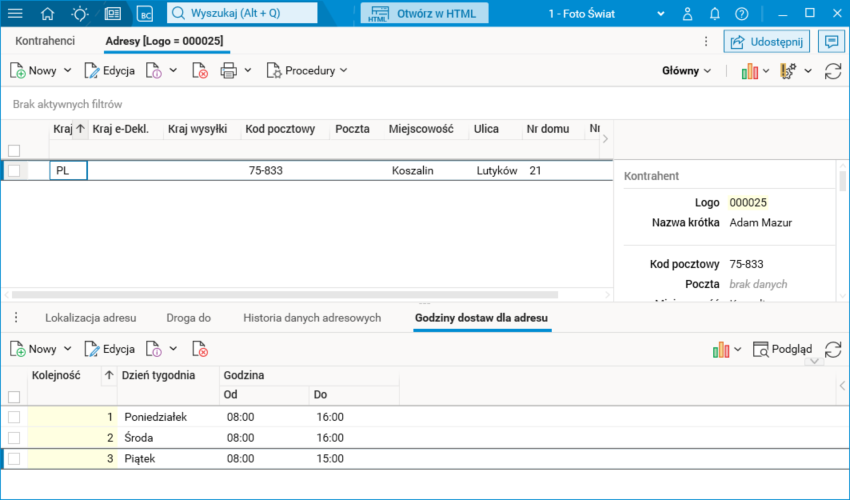Viewport: 850px width, 500px height.
Task: Click the printer icon
Action: 228,70
